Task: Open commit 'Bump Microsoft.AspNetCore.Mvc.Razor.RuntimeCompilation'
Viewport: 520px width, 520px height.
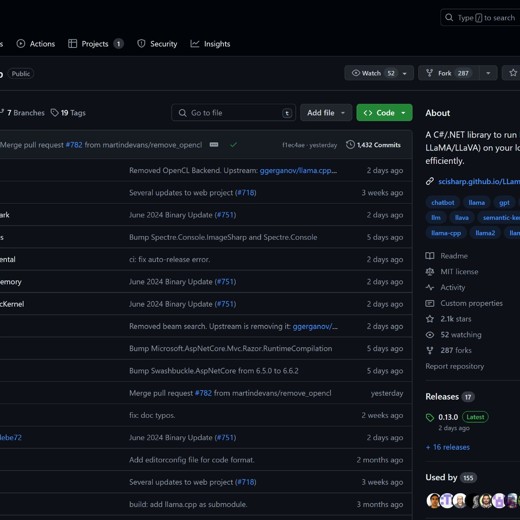Action: 231,349
